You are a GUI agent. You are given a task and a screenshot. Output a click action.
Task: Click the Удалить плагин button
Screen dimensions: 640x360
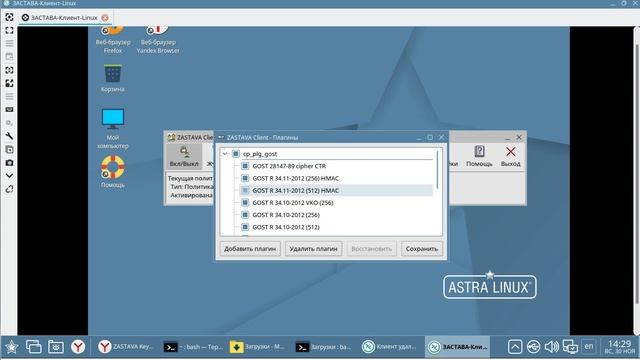(x=313, y=249)
